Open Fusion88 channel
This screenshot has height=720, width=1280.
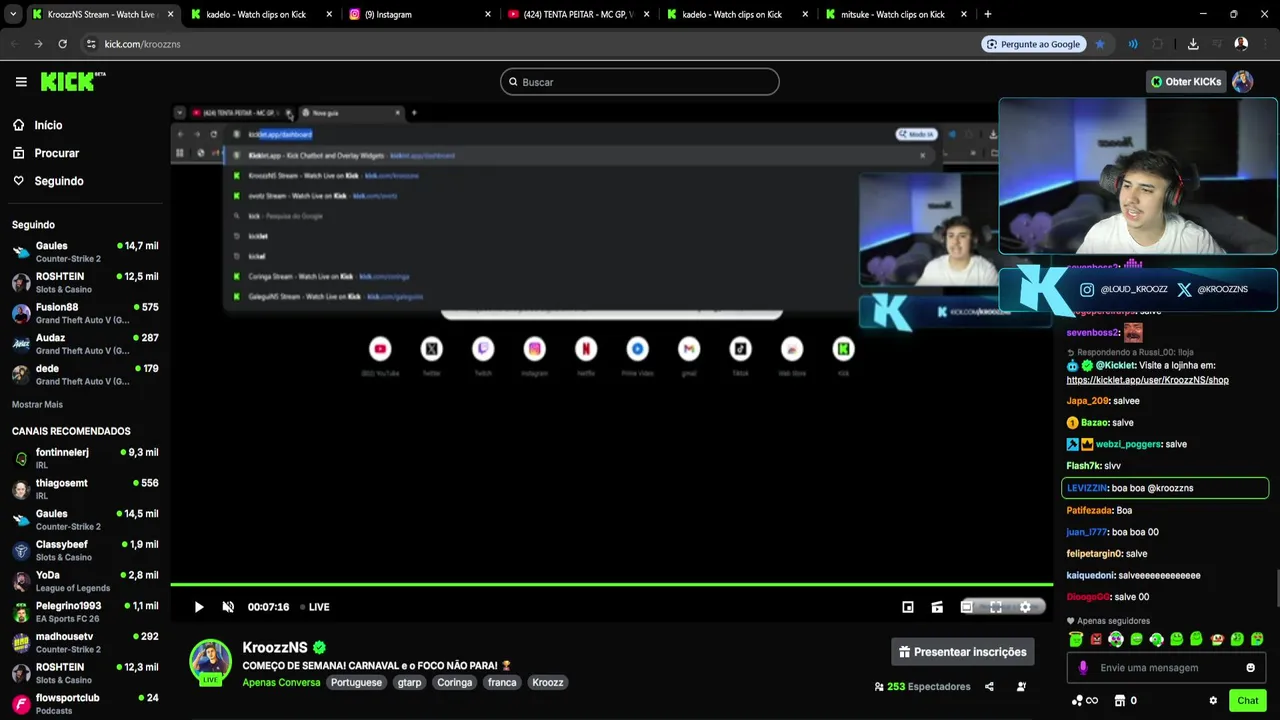pos(85,313)
